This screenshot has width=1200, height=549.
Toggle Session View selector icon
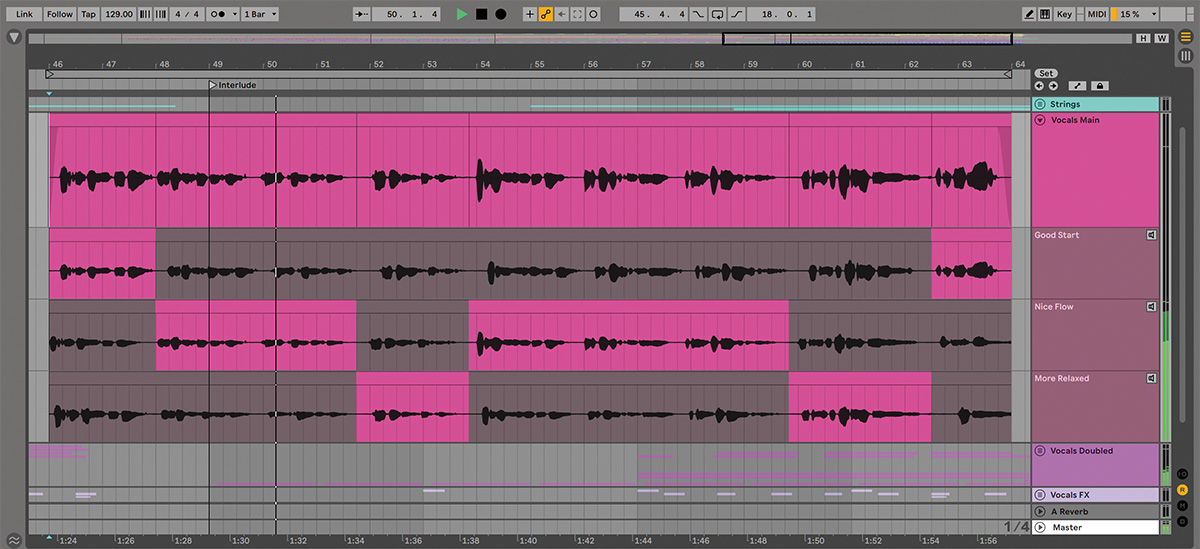click(1185, 55)
